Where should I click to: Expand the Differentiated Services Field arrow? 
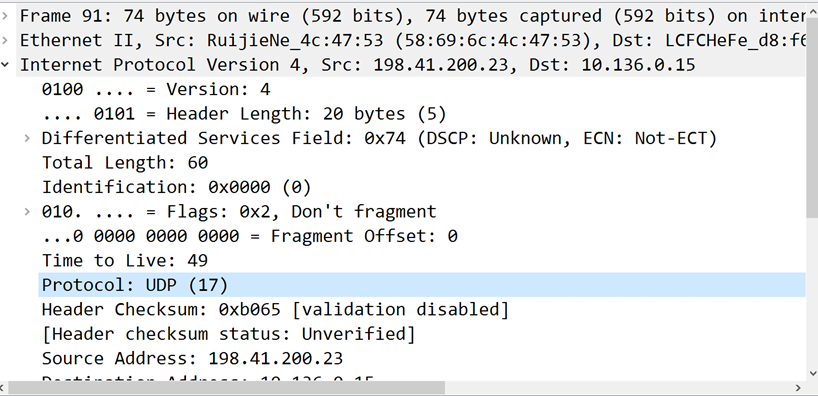coord(27,138)
